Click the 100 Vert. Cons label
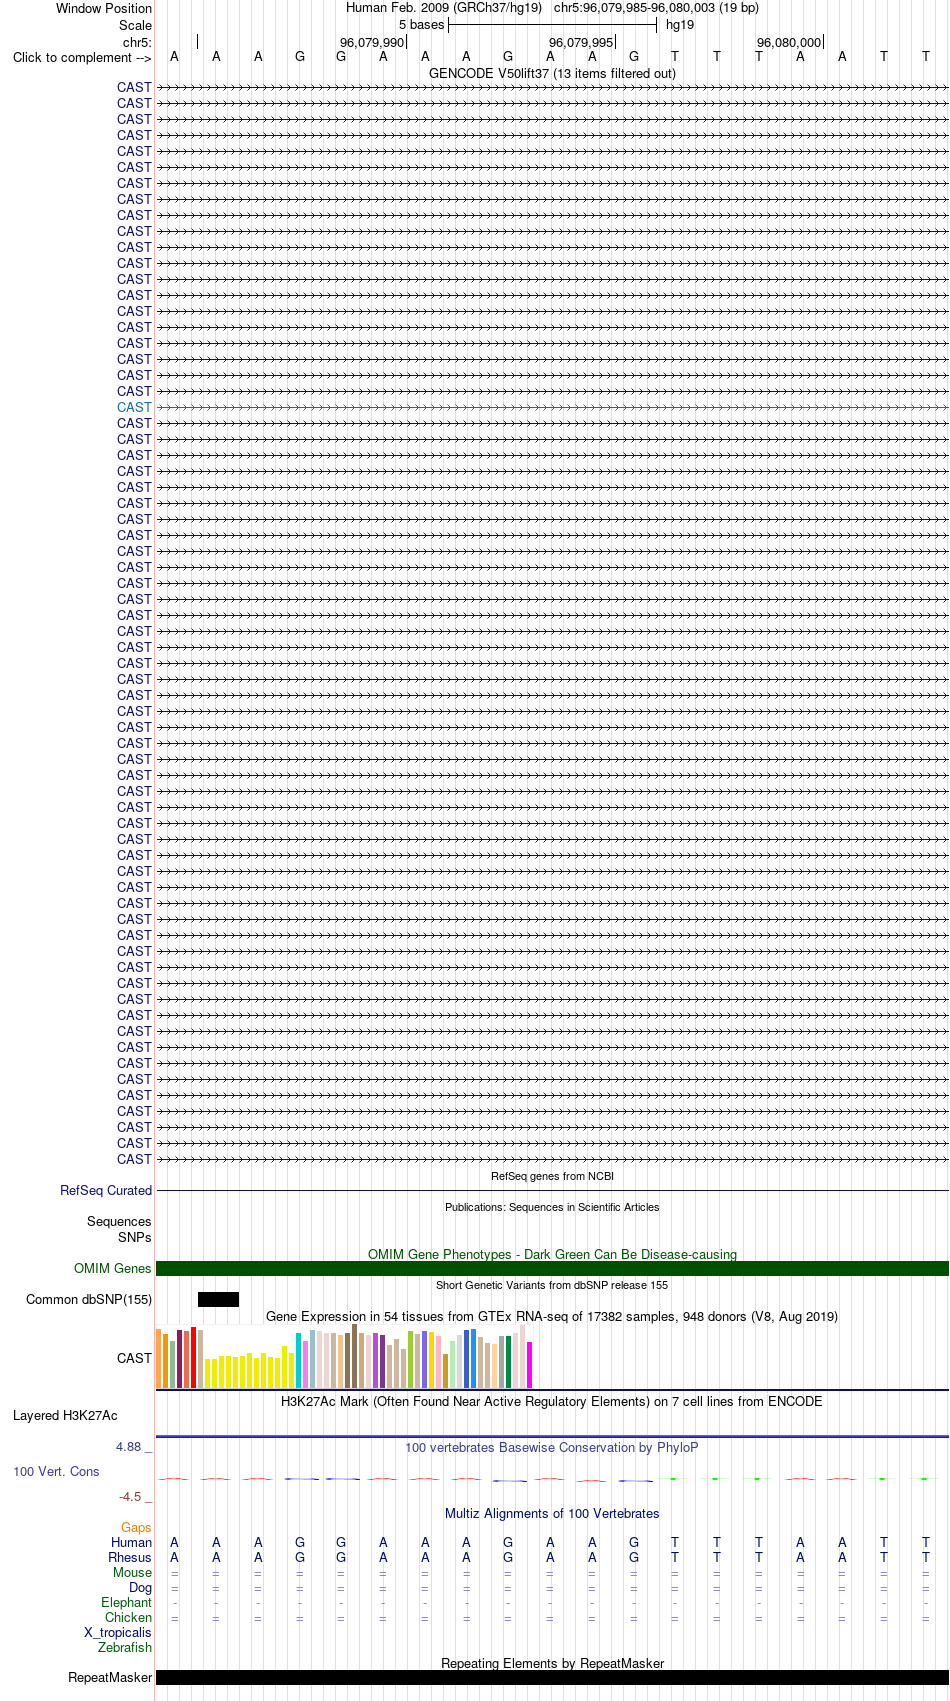 [56, 1472]
